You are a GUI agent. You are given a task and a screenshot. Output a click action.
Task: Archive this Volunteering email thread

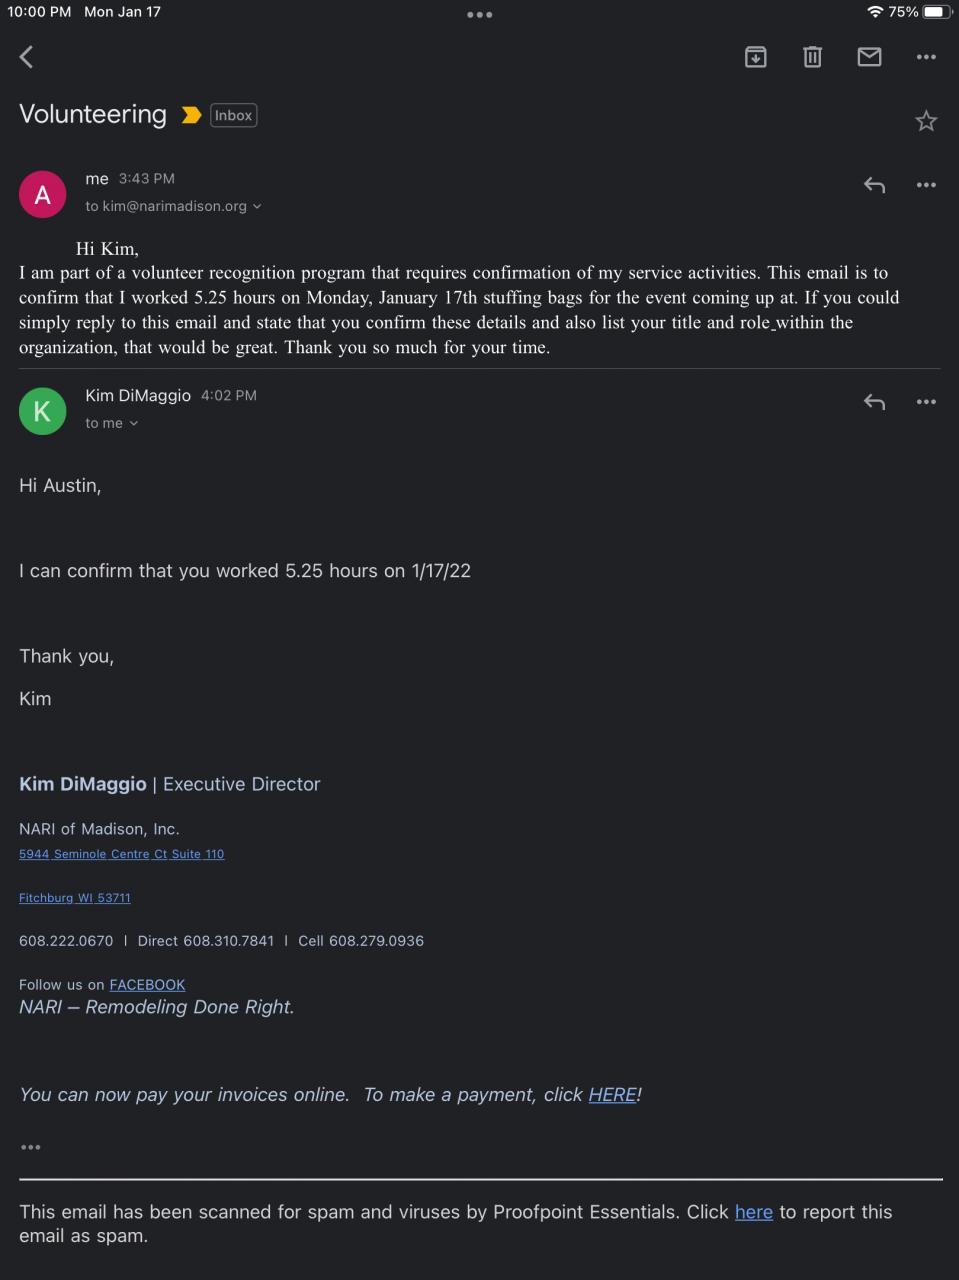pyautogui.click(x=756, y=57)
